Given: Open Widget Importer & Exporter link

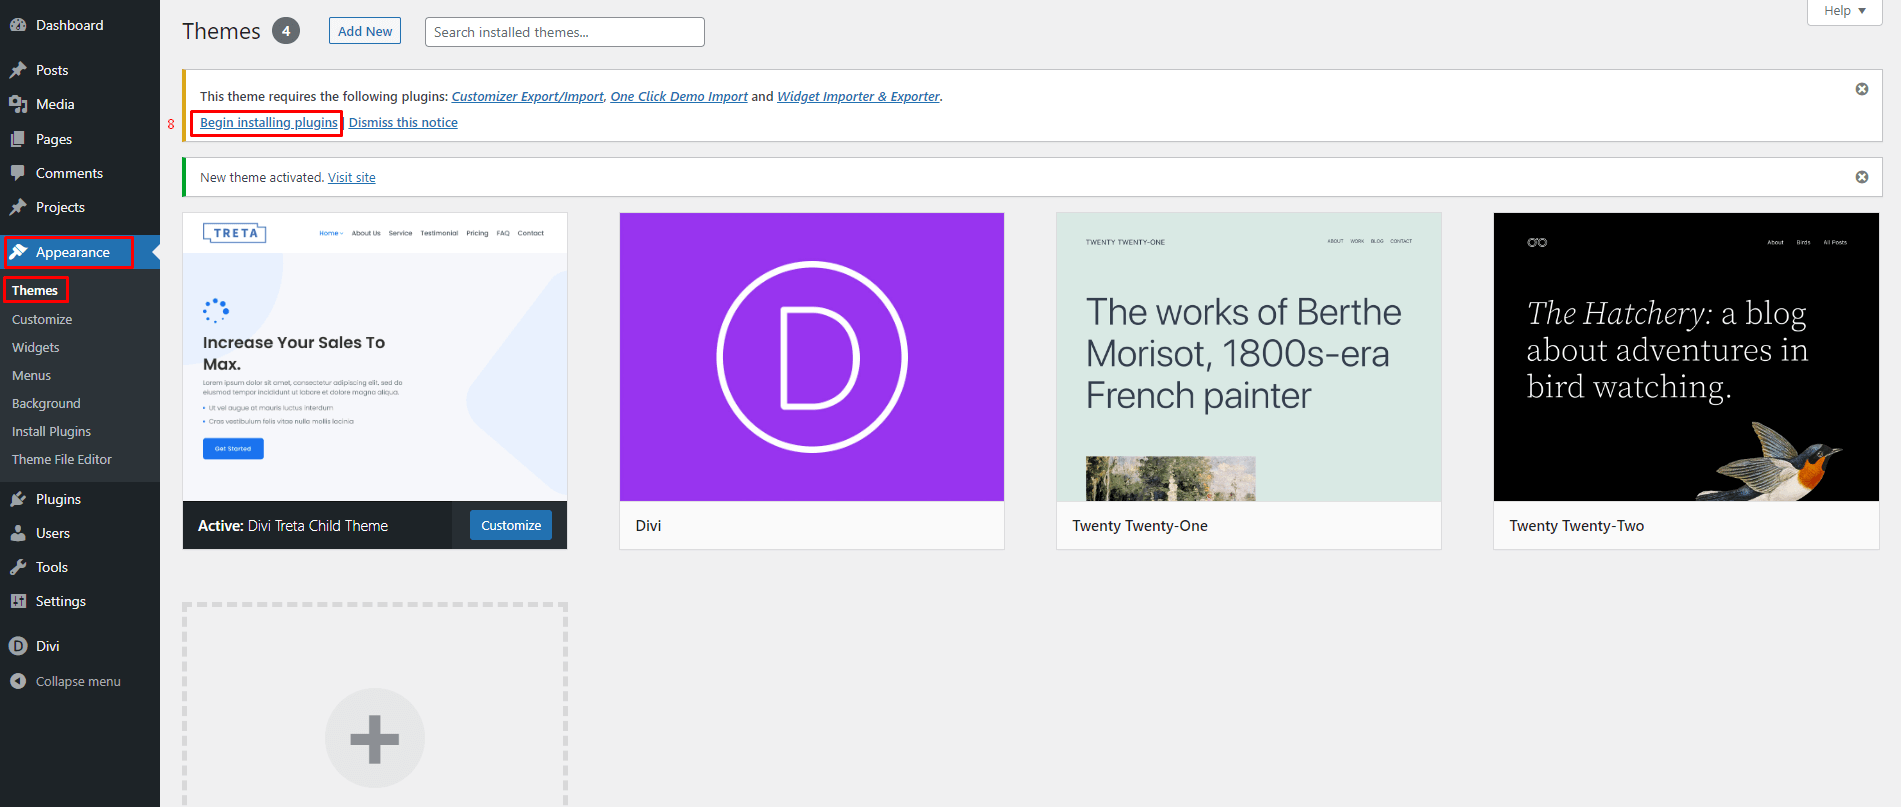Looking at the screenshot, I should pyautogui.click(x=858, y=97).
